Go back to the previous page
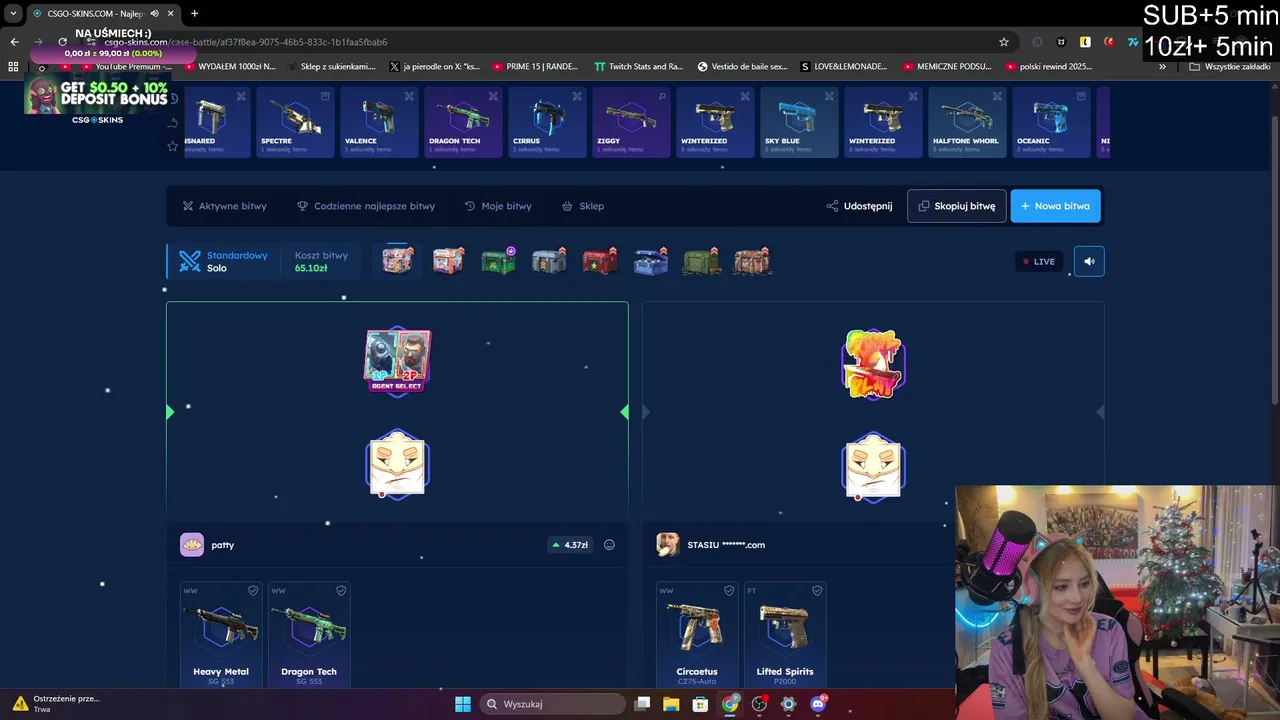 click(x=14, y=42)
